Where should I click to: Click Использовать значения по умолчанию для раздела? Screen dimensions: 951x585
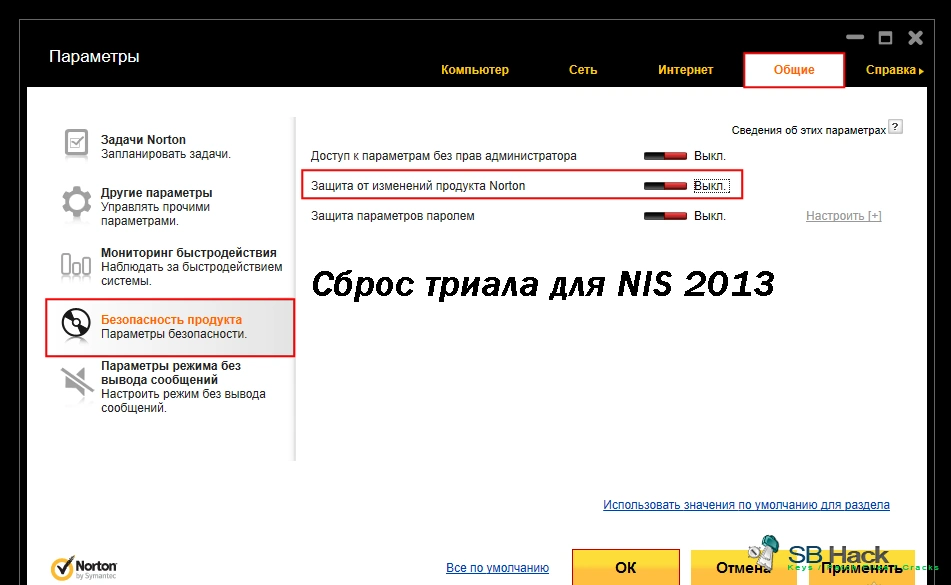tap(746, 504)
